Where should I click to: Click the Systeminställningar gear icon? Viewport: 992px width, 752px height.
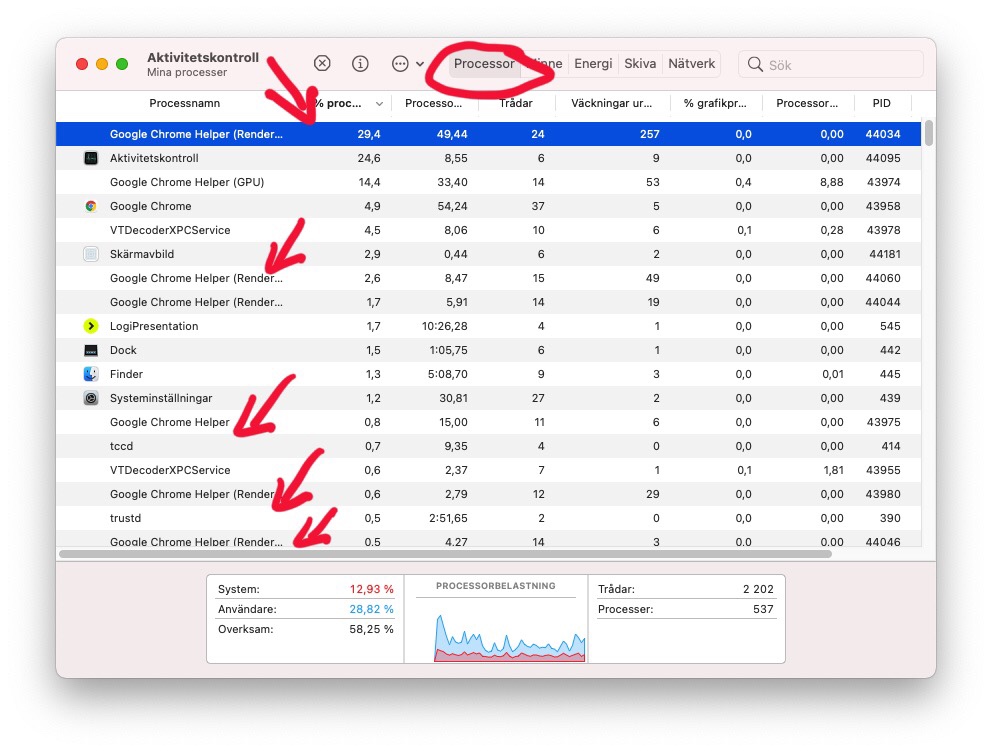[x=91, y=398]
